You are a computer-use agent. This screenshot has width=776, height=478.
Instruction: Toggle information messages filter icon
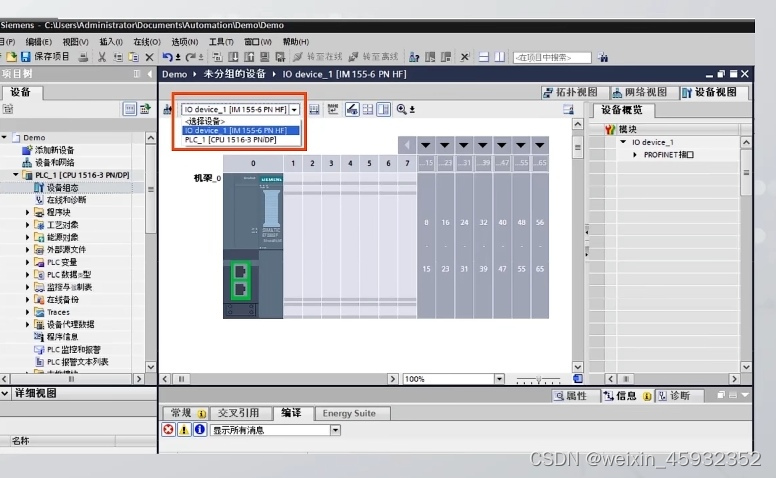[200, 430]
